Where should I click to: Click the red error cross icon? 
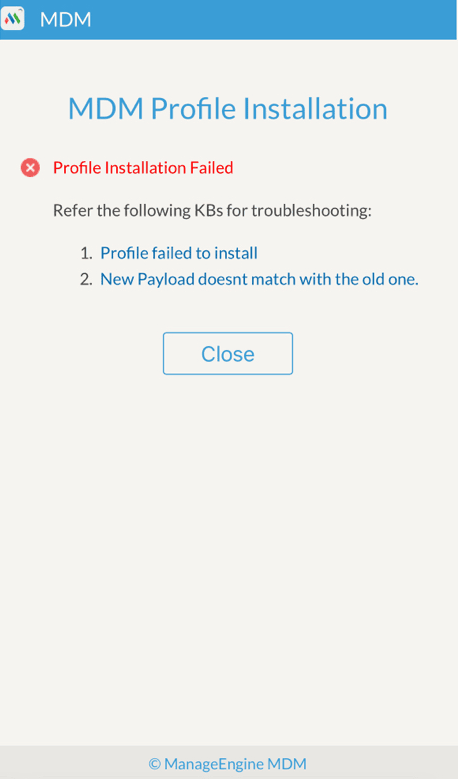pos(30,168)
